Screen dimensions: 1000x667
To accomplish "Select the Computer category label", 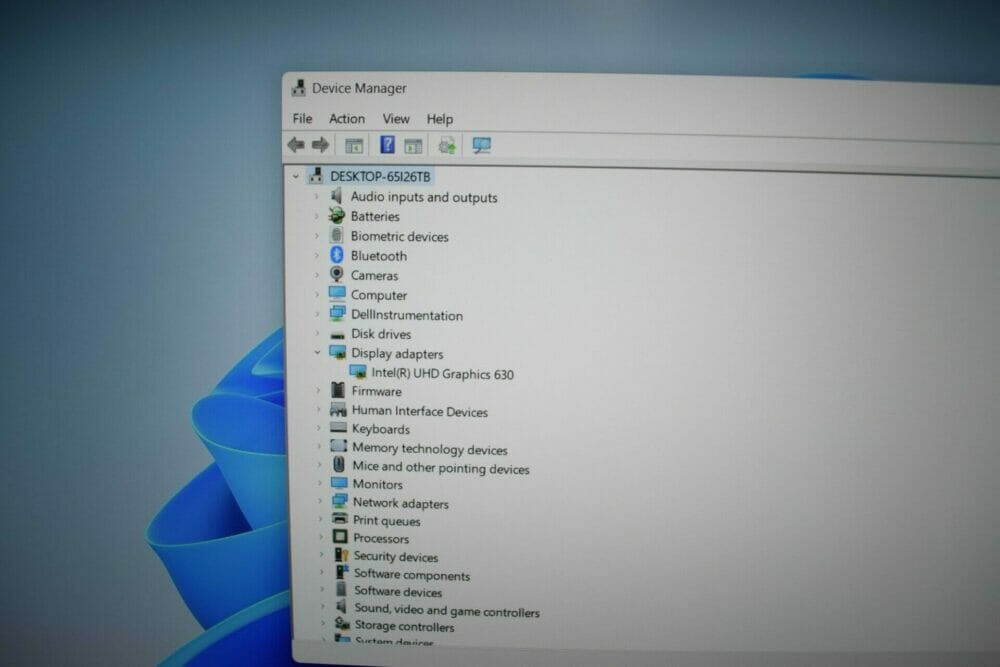I will point(379,295).
